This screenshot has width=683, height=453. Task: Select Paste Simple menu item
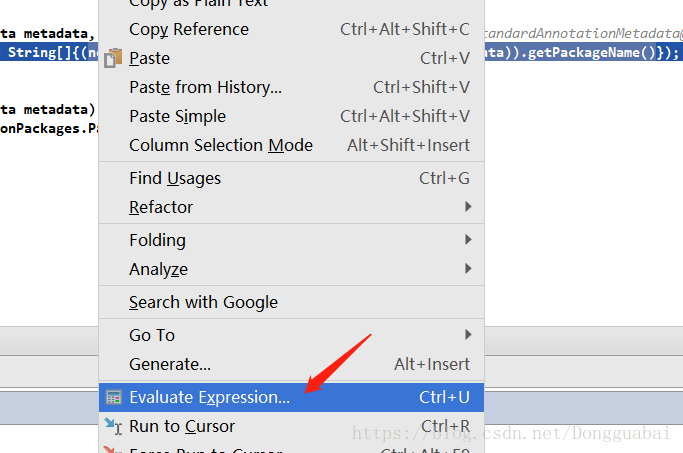point(291,116)
